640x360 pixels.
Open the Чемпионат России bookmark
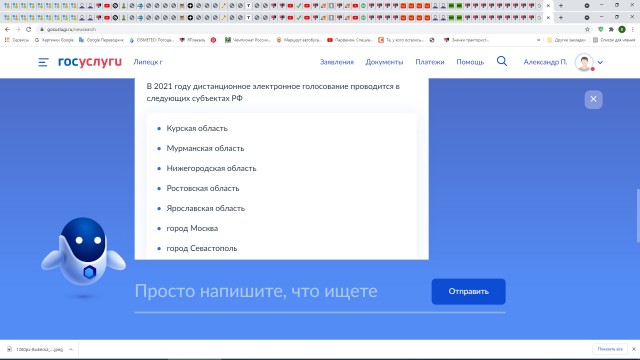[x=248, y=40]
